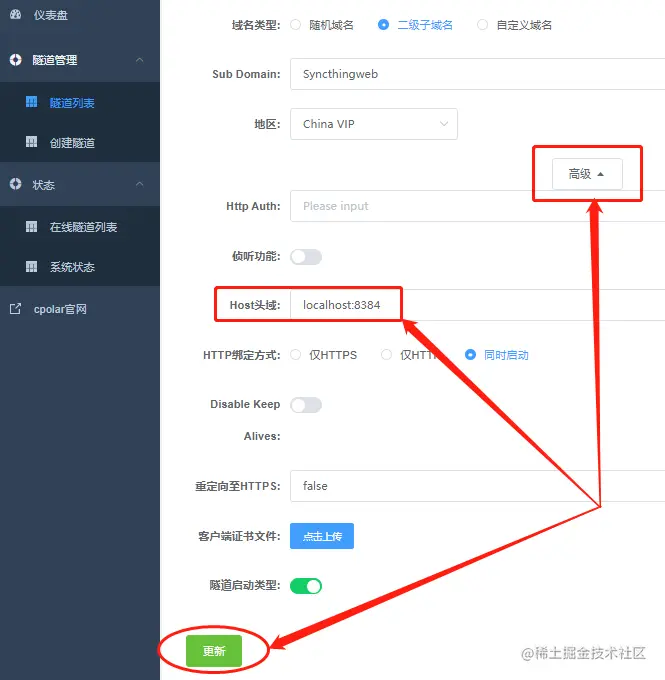Open 隧道列表 in the sidebar
The width and height of the screenshot is (665, 680).
72,103
